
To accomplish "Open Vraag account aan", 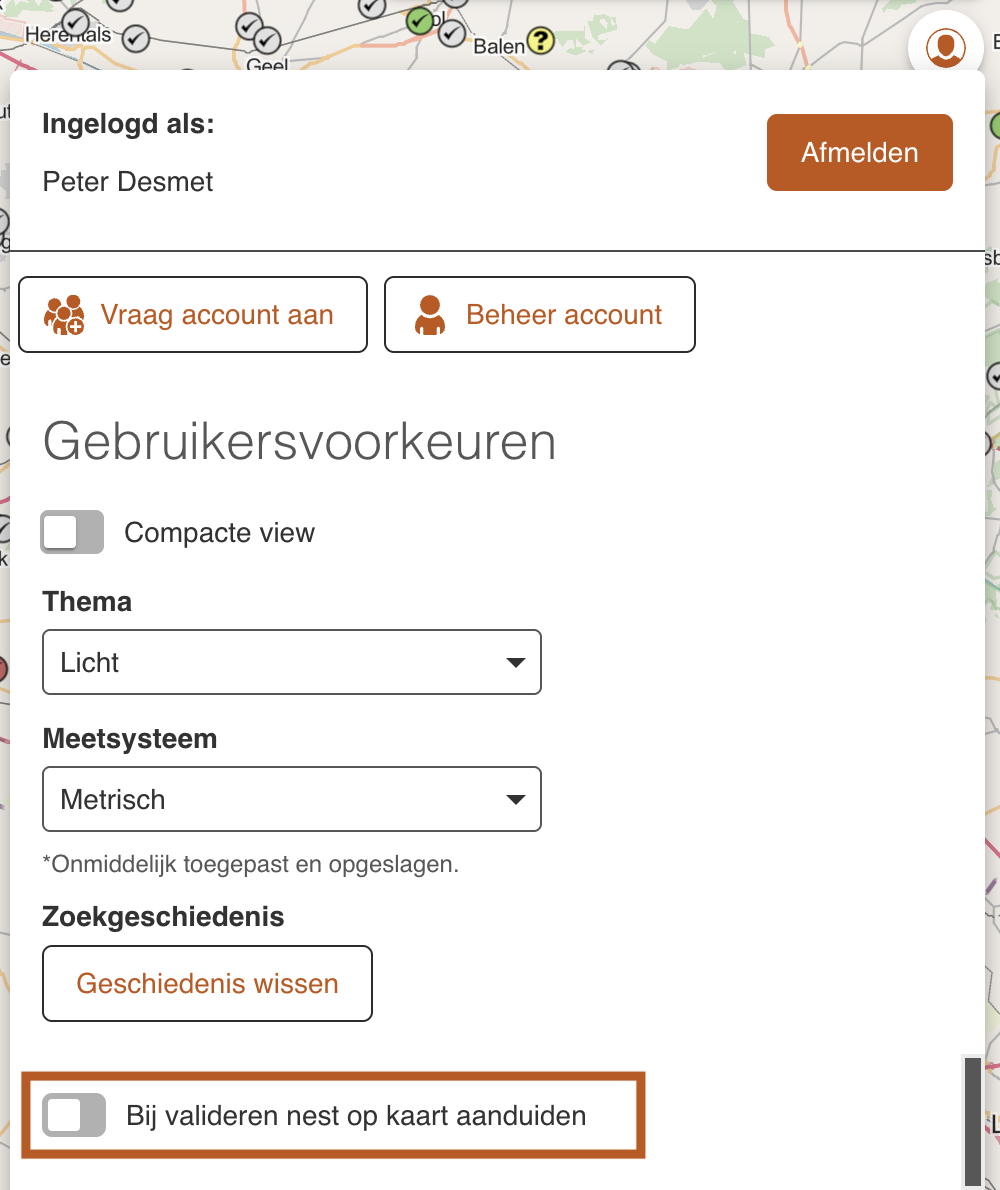I will coord(193,314).
